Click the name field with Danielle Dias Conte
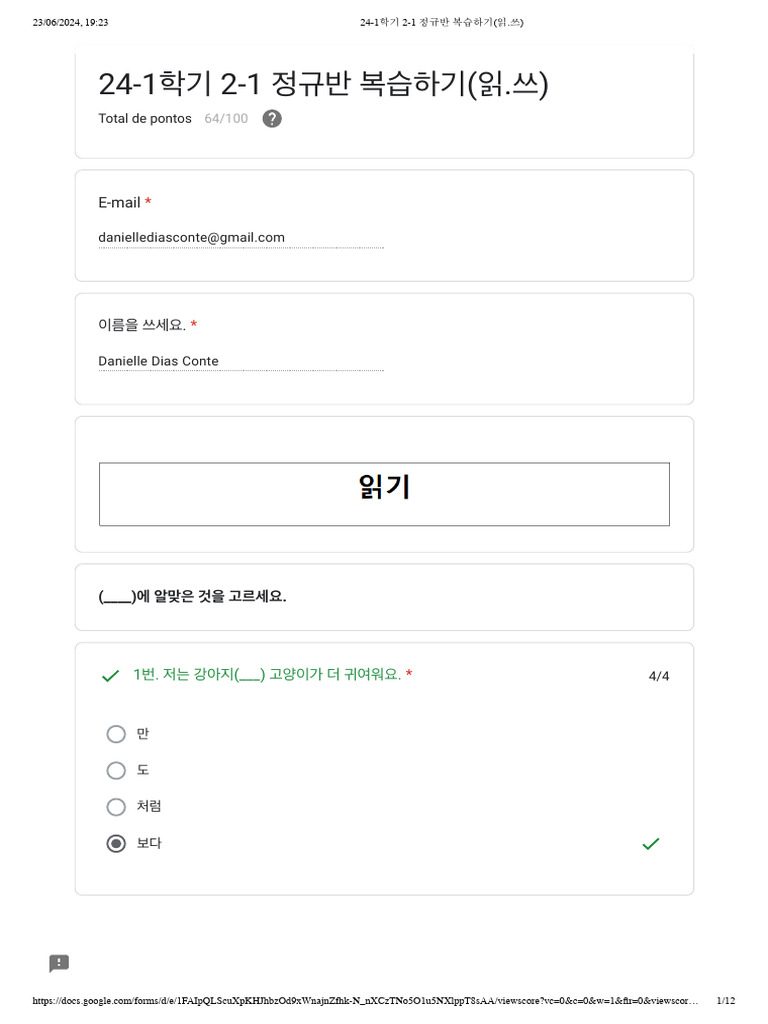This screenshot has height=1024, width=768. tap(240, 361)
